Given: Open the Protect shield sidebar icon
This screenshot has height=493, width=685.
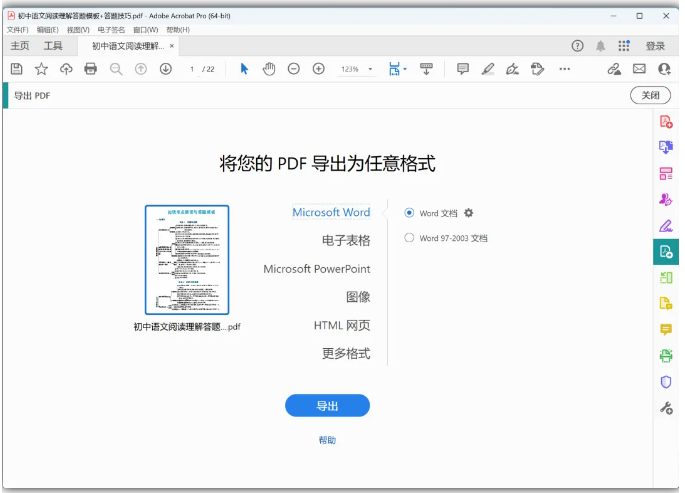Looking at the screenshot, I should pos(666,382).
